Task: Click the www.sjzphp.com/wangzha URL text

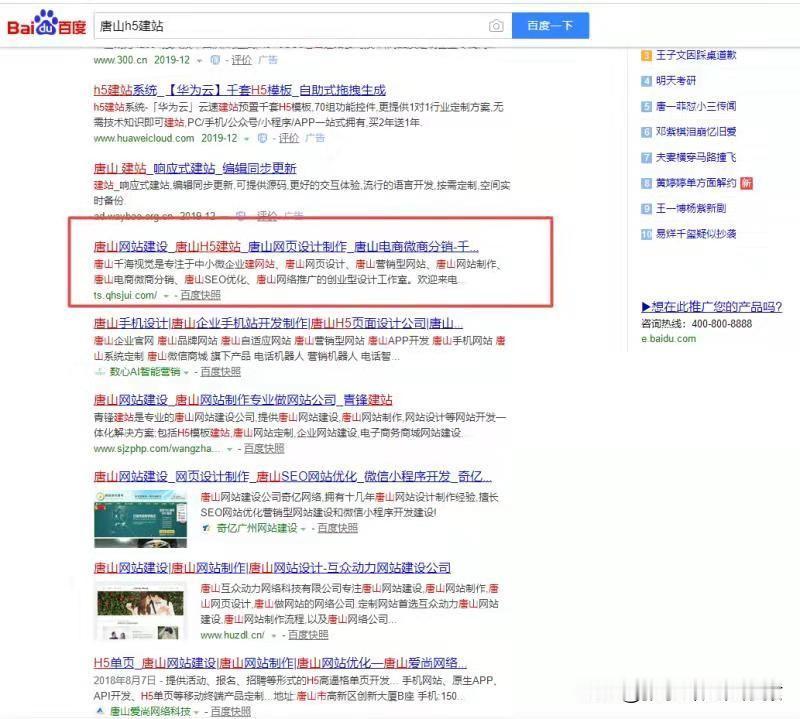Action: click(x=157, y=448)
